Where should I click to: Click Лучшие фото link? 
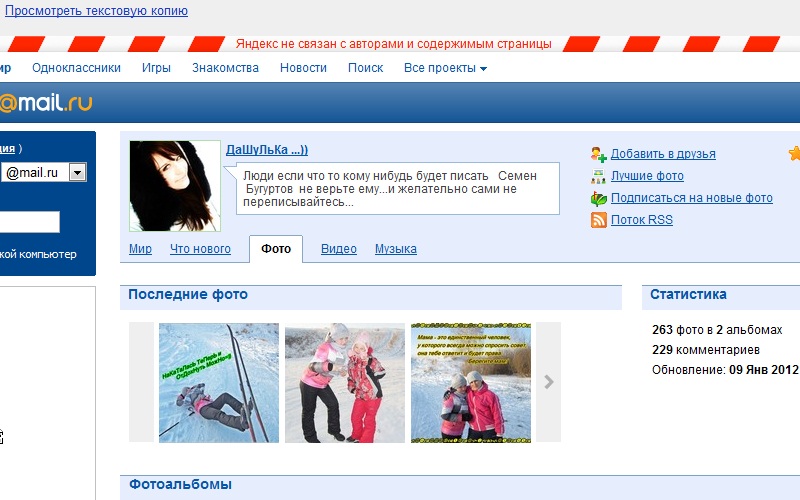pos(647,176)
